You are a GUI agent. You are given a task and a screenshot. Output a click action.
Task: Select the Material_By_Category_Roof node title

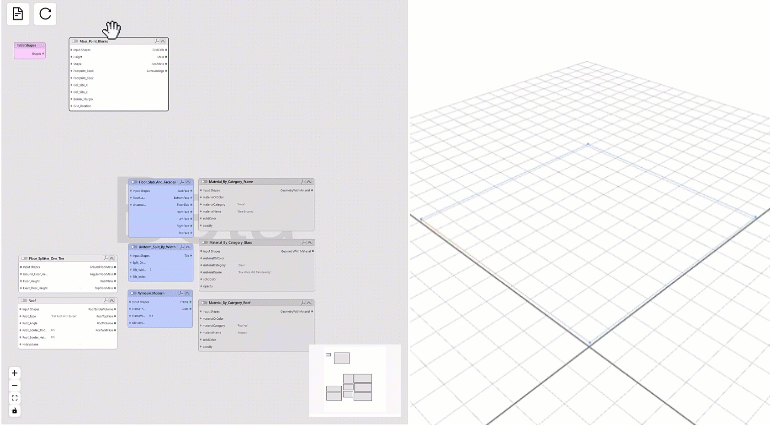tap(230, 303)
